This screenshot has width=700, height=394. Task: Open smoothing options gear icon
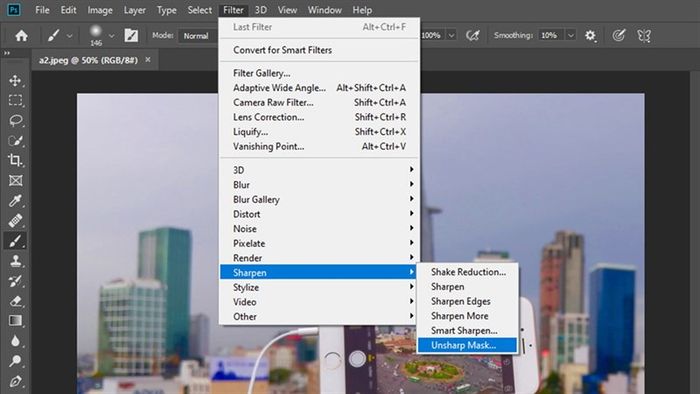pos(590,36)
